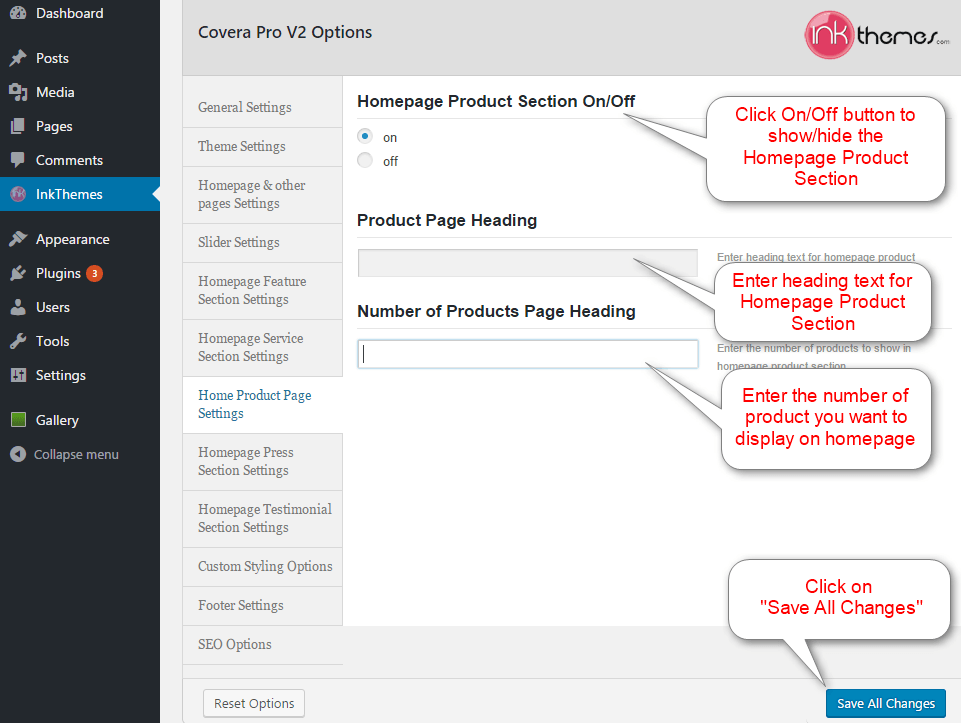The width and height of the screenshot is (961, 723).
Task: Click the green Gallery icon
Action: [x=18, y=420]
